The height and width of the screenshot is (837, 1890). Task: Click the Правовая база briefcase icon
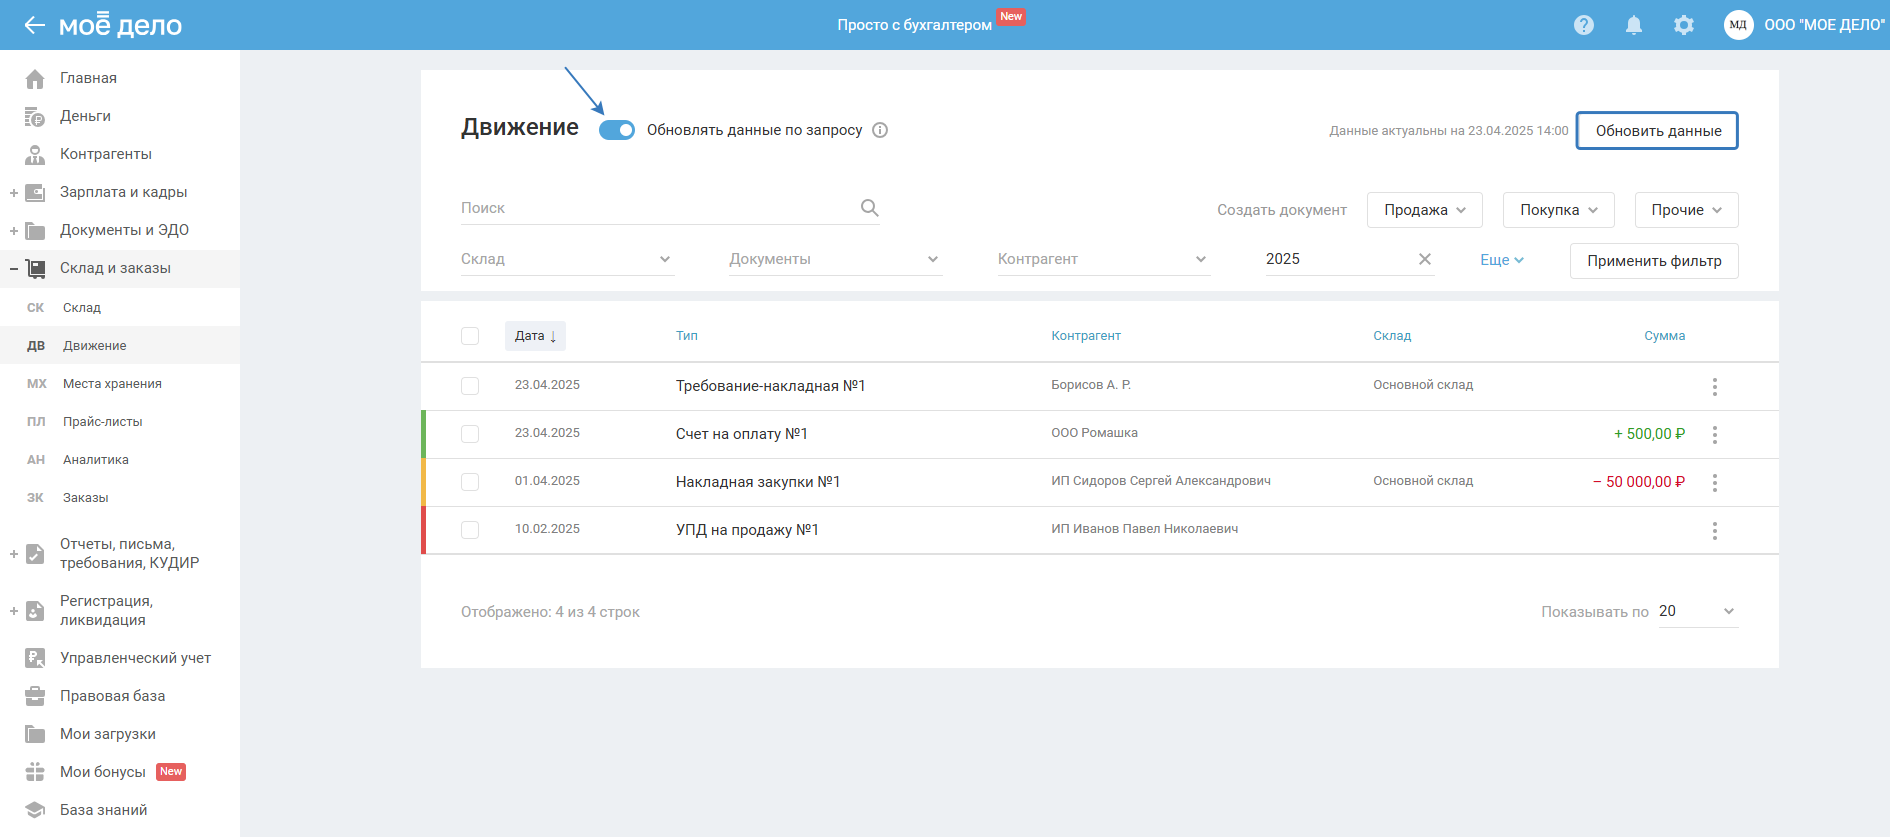35,696
